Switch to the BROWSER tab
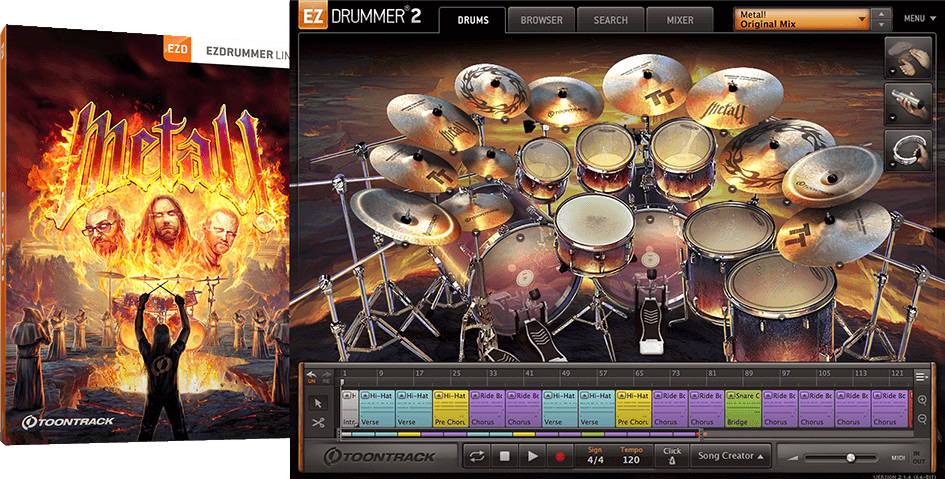 tap(541, 20)
